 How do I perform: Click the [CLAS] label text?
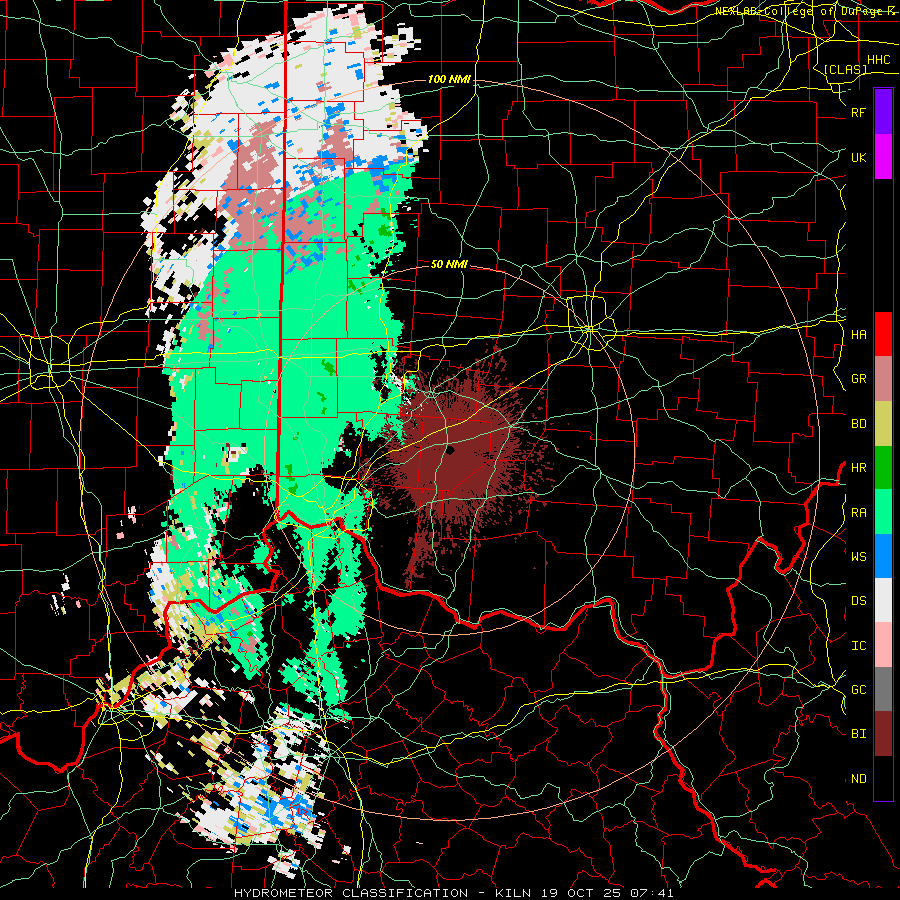[845, 70]
